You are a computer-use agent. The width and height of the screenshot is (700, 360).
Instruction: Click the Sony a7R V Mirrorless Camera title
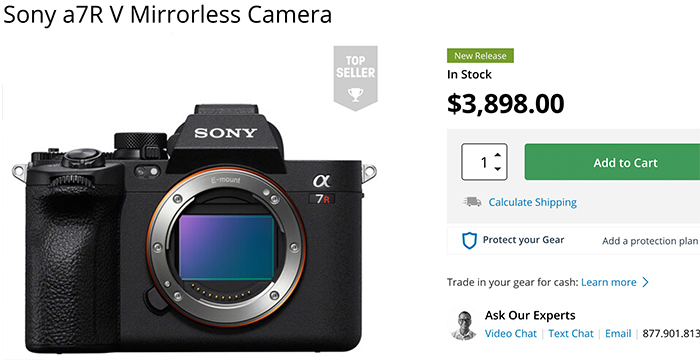167,14
